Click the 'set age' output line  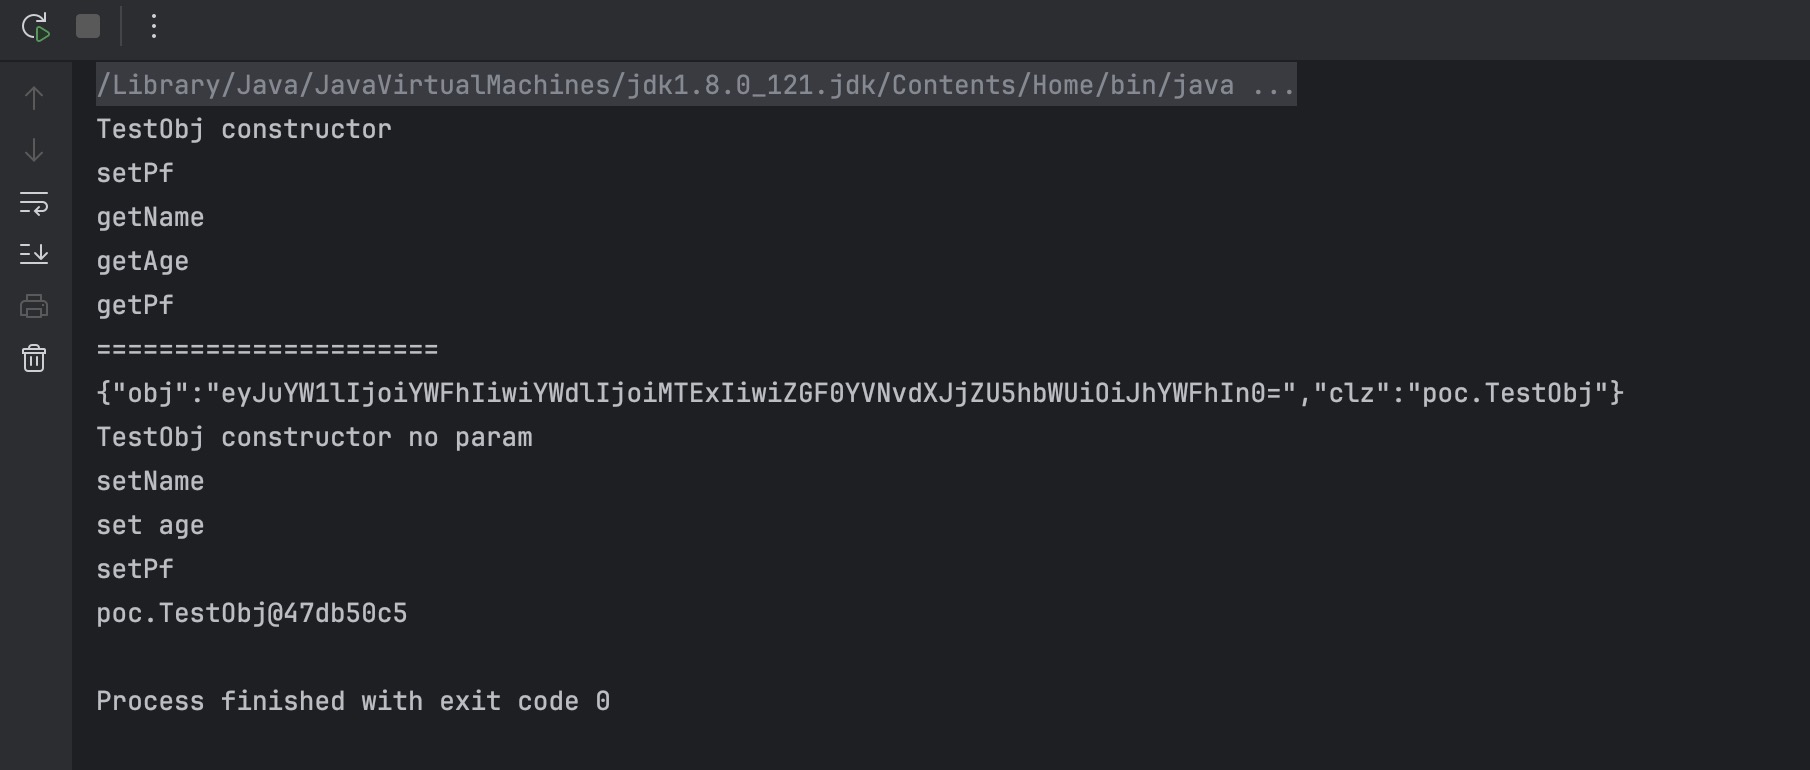tap(150, 525)
